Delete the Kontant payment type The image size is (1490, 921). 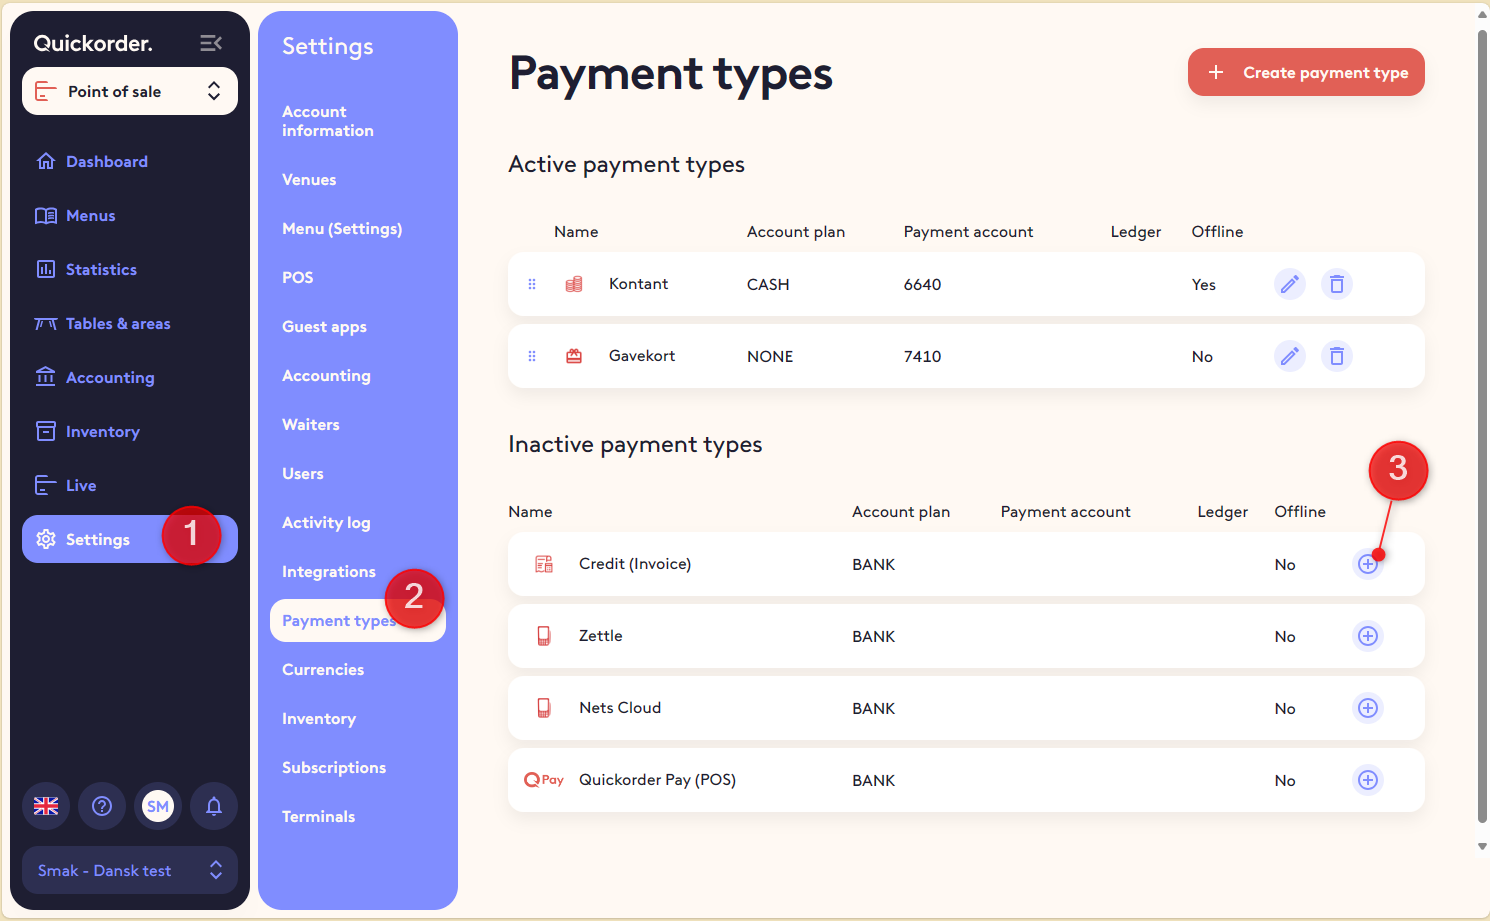click(x=1337, y=284)
